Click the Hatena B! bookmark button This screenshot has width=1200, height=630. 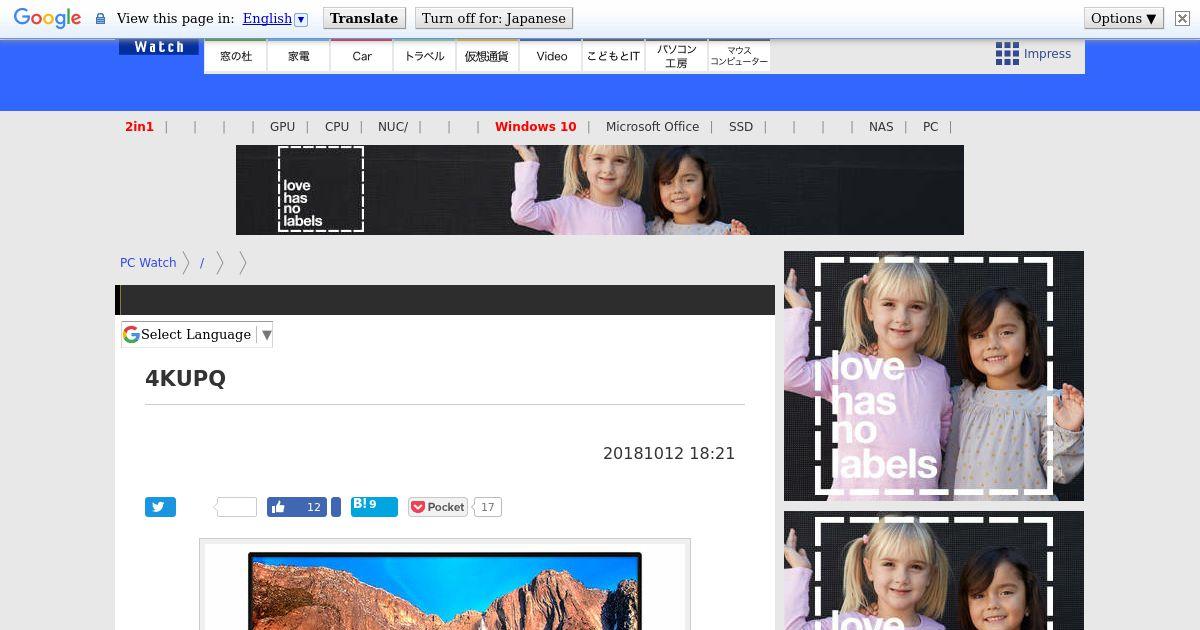[374, 507]
